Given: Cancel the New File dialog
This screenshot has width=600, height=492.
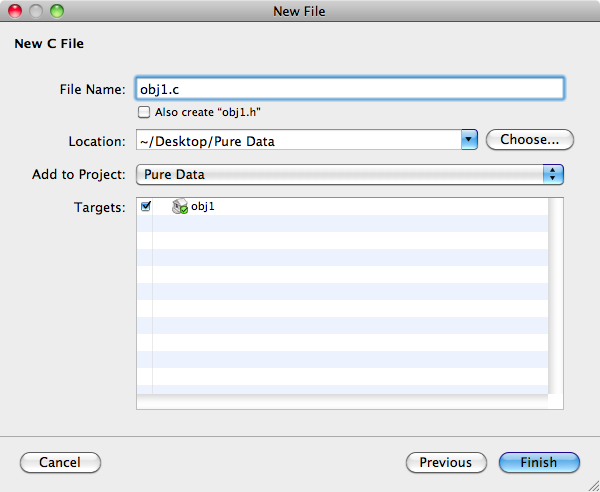Looking at the screenshot, I should point(60,463).
